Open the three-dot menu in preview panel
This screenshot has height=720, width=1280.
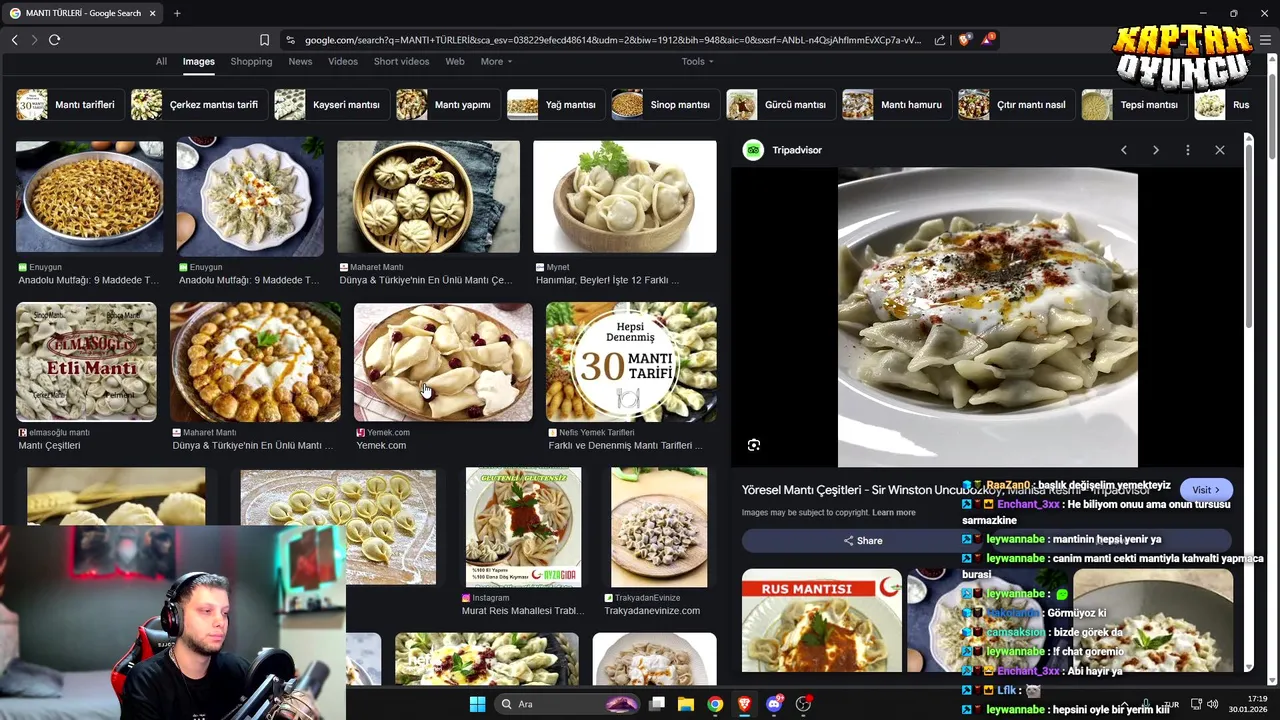pyautogui.click(x=1188, y=150)
